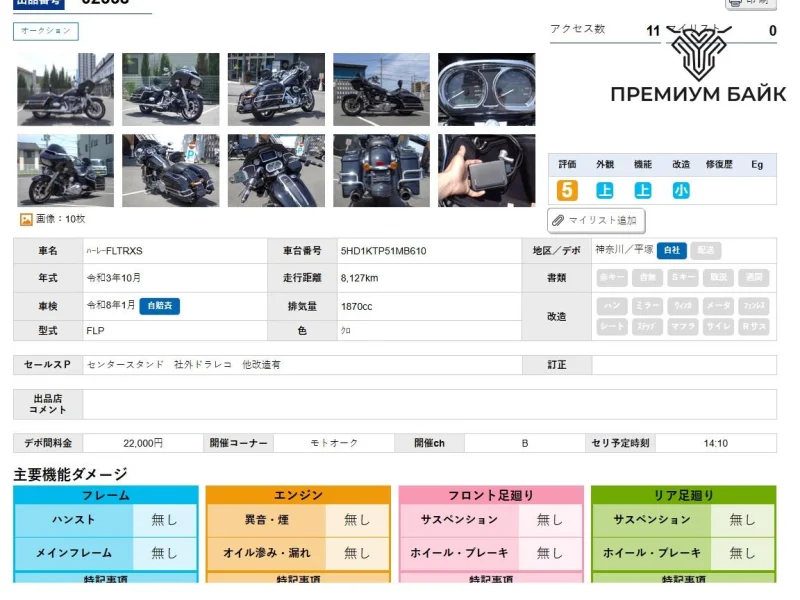Open the speedometer gauge thumbnail
The image size is (800, 600).
click(486, 89)
